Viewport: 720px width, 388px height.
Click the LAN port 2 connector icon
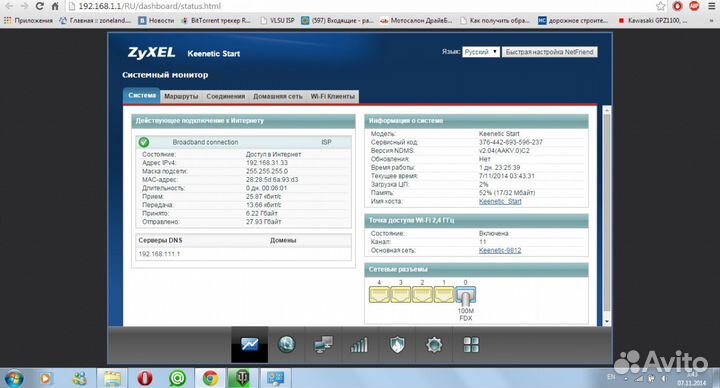[422, 294]
